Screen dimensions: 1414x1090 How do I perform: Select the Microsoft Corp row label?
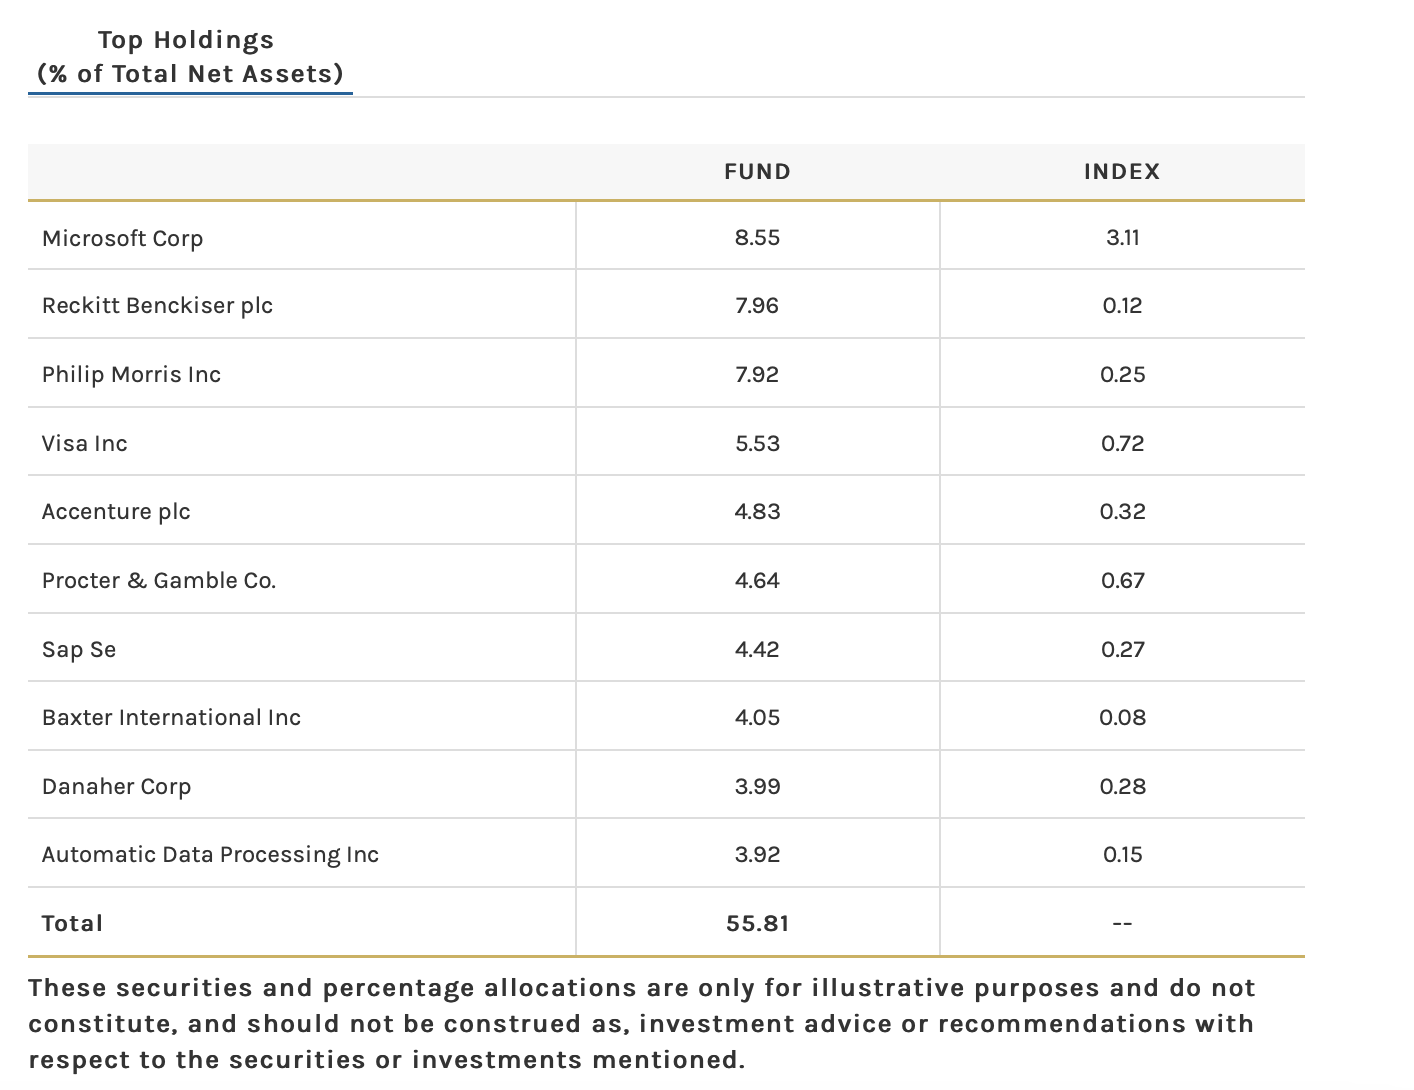(122, 238)
